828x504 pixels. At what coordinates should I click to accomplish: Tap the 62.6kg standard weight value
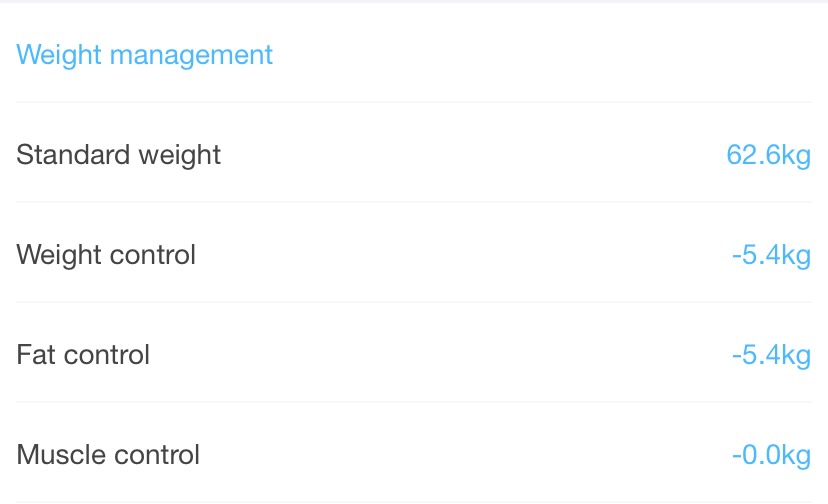tap(768, 155)
